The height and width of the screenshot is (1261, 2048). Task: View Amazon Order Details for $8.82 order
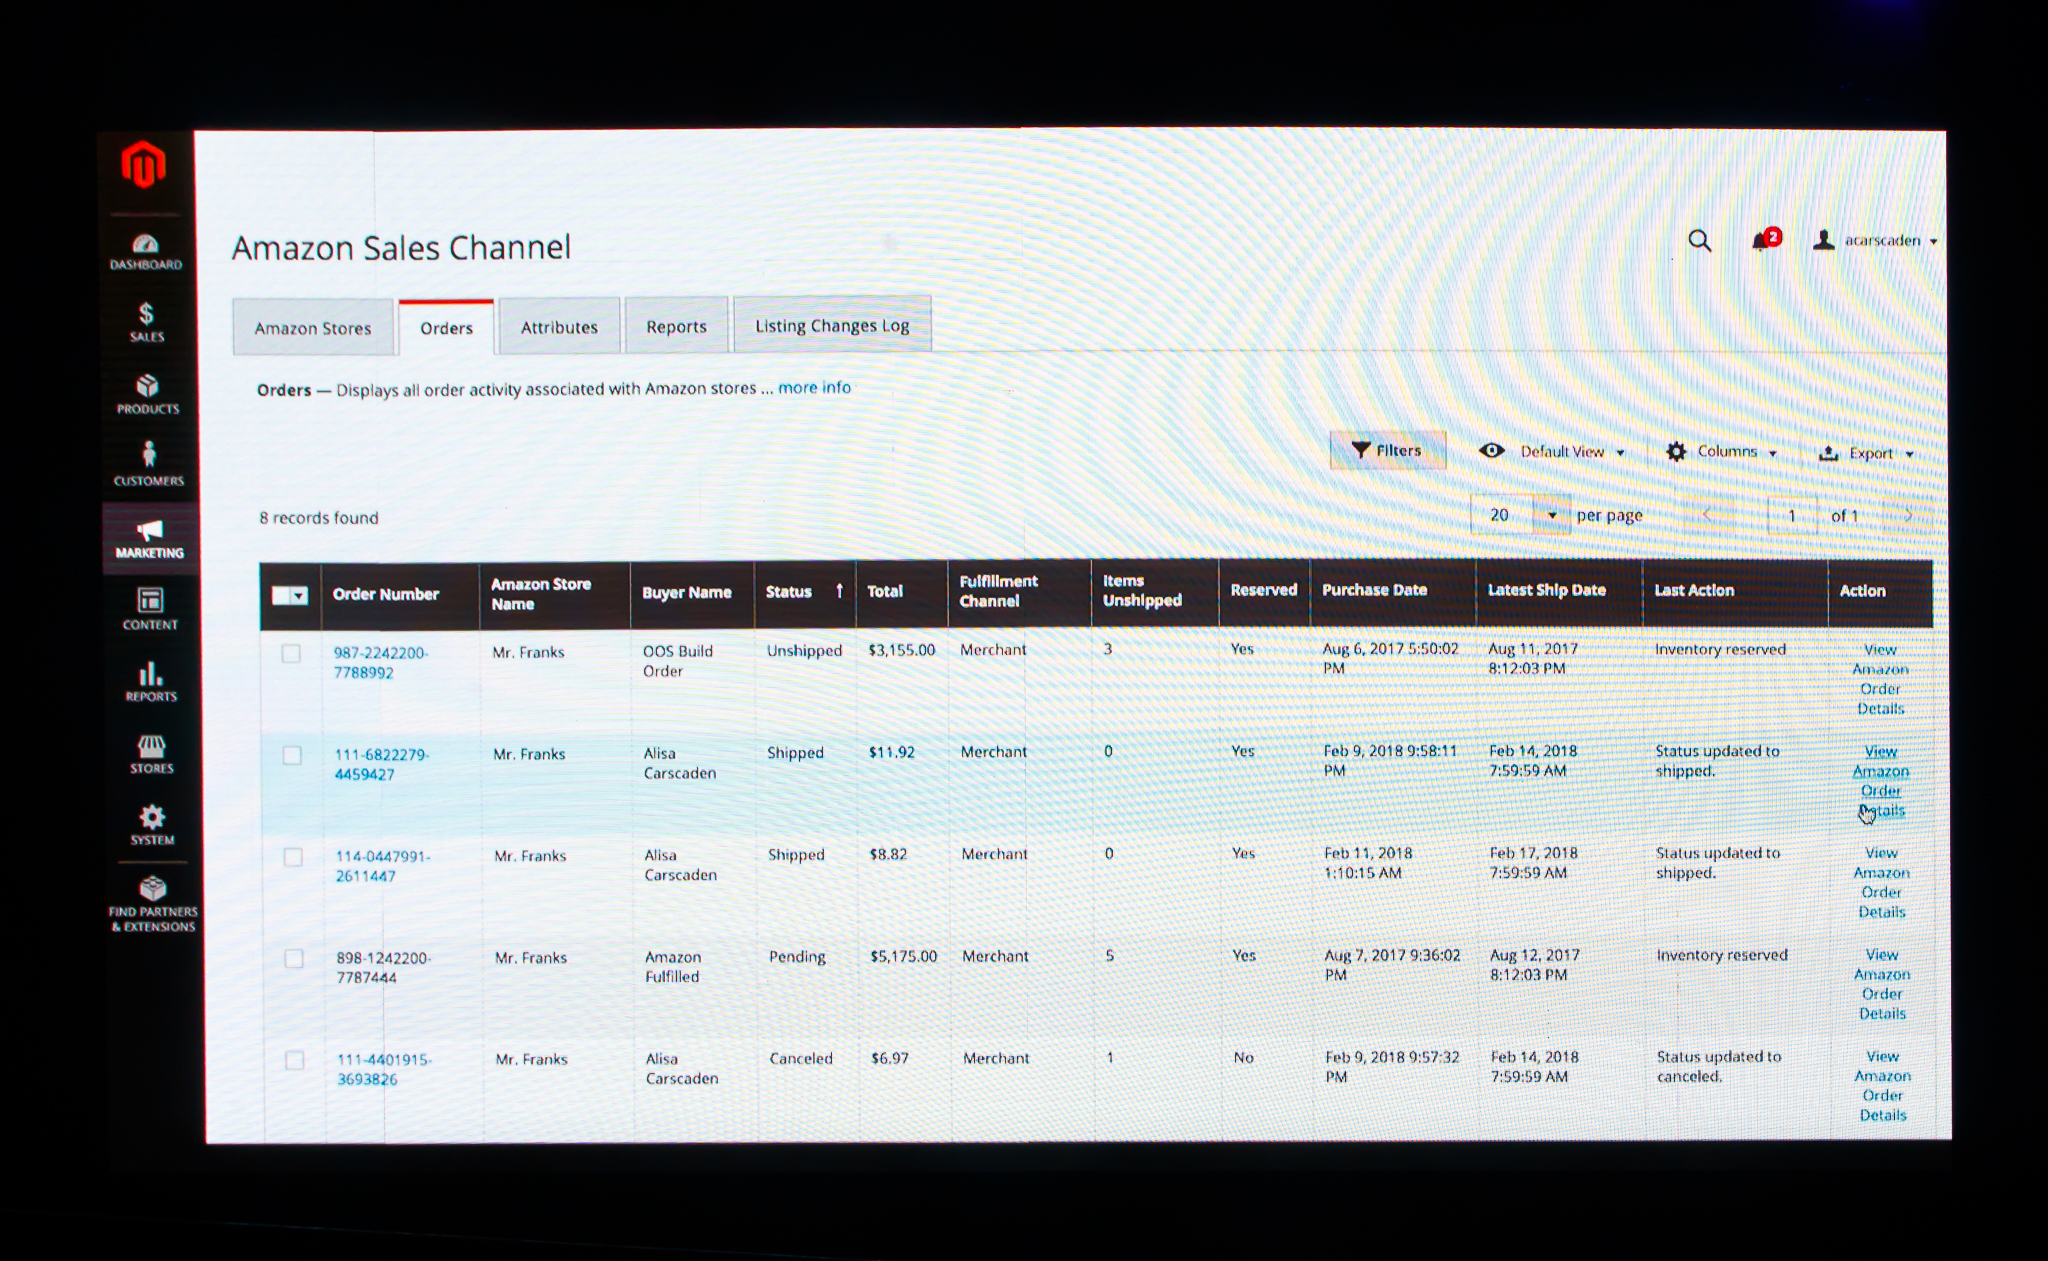(1881, 882)
